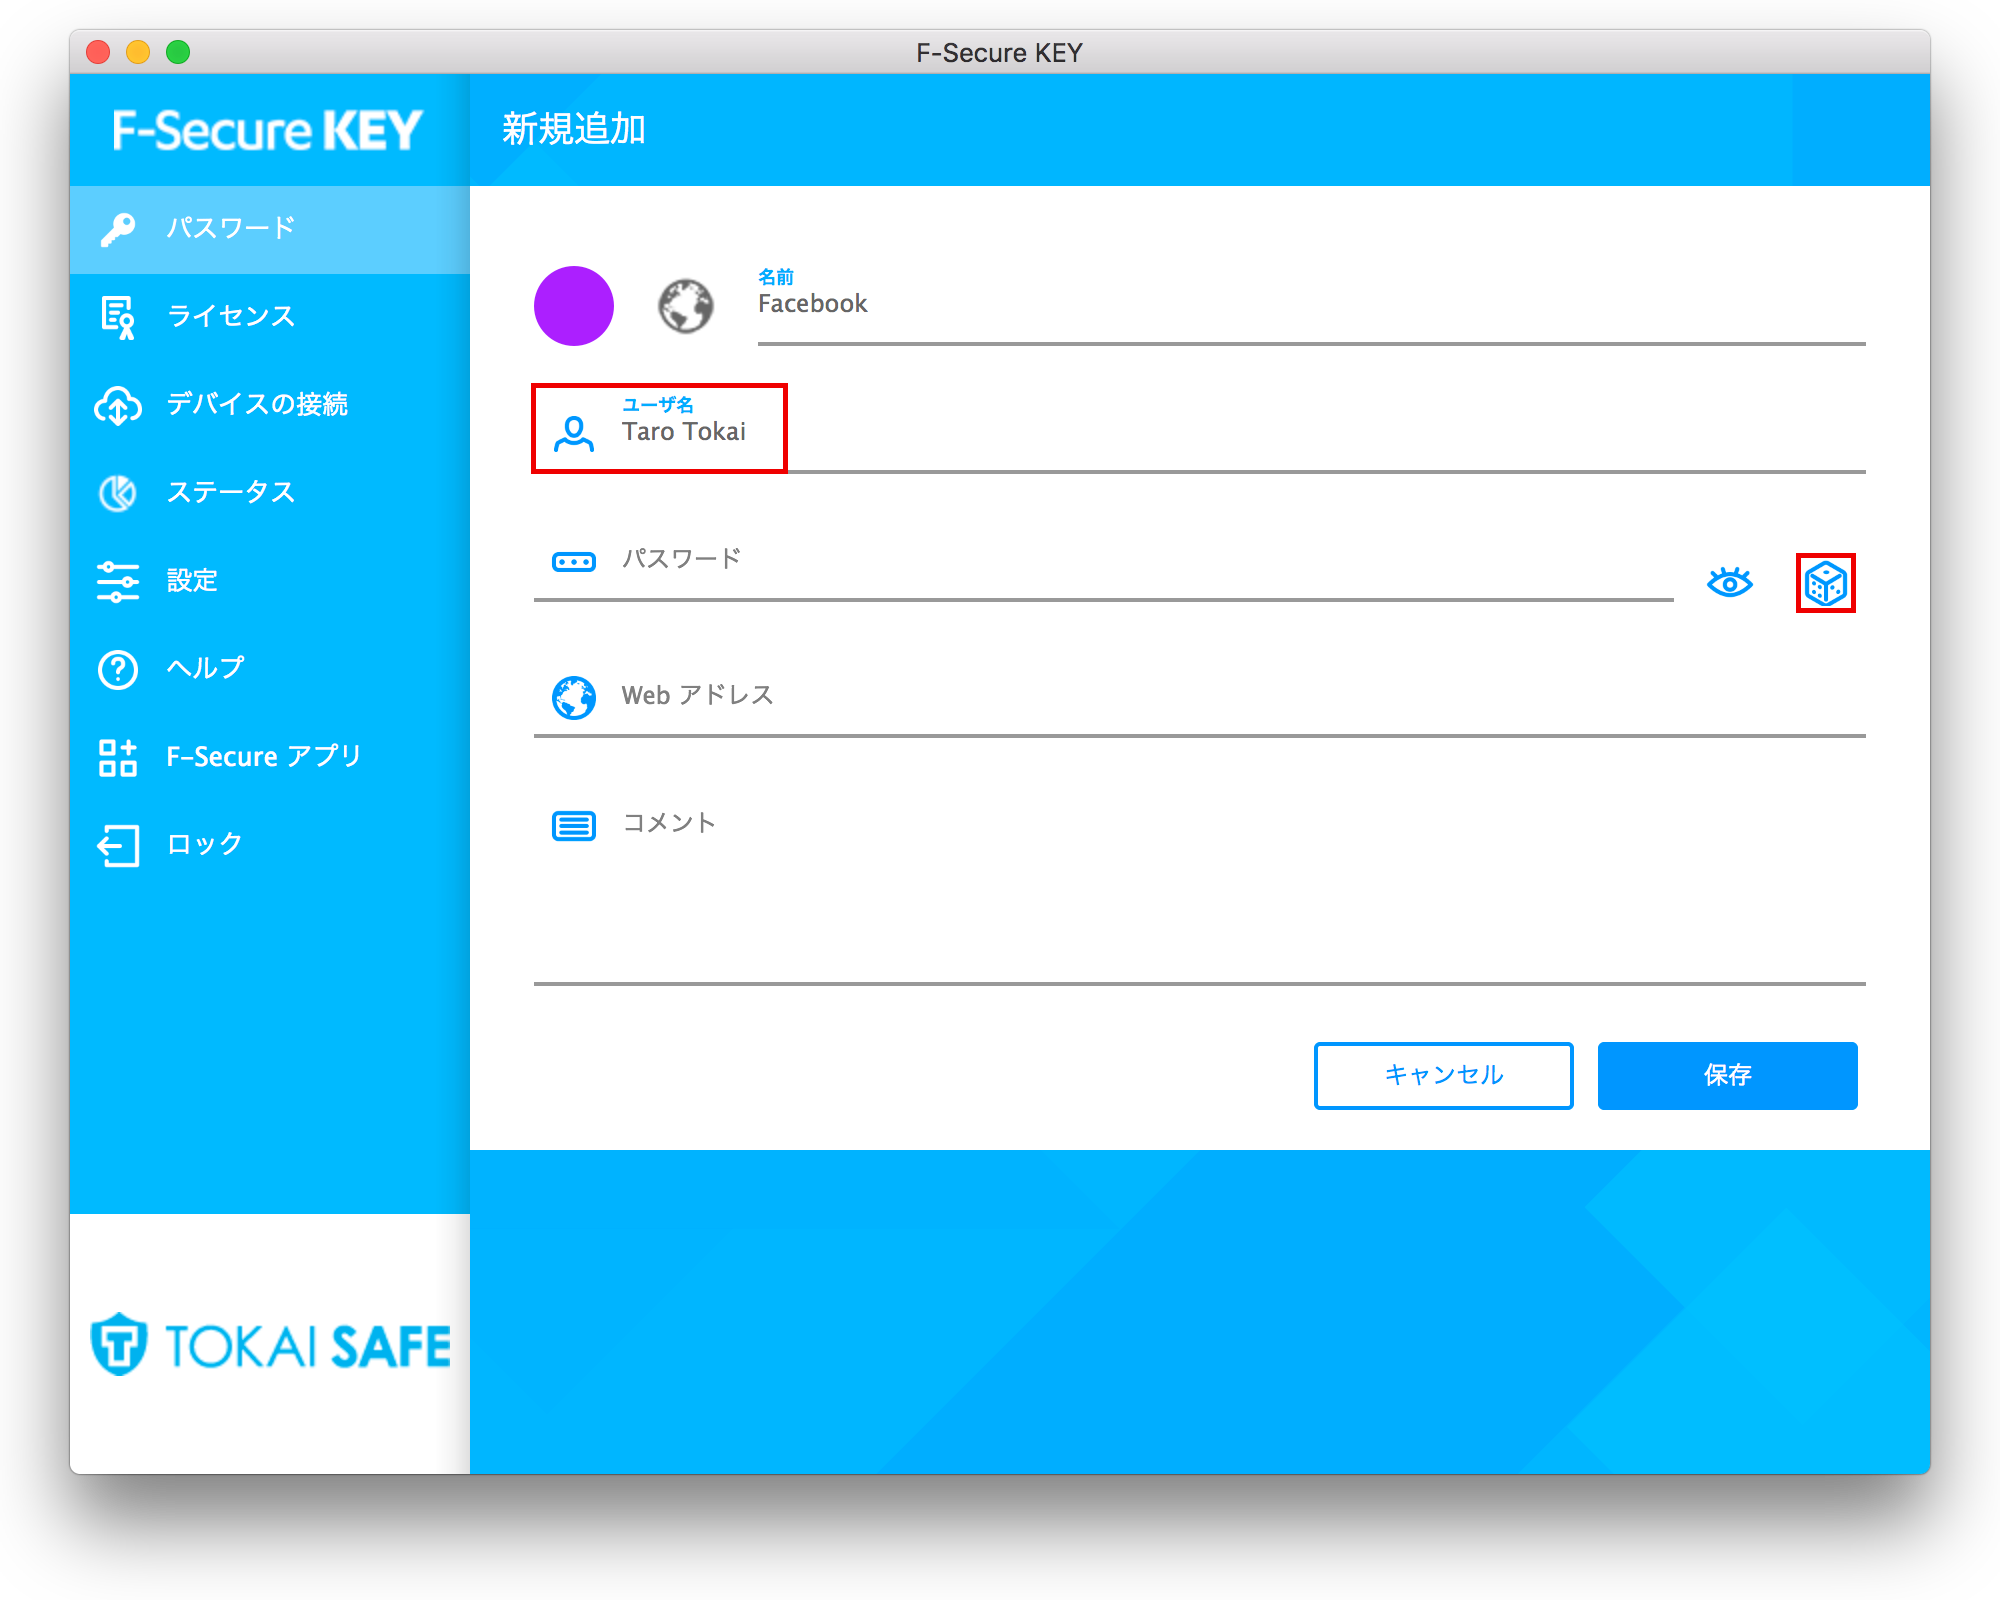Open the パスワード section in sidebar

click(270, 229)
